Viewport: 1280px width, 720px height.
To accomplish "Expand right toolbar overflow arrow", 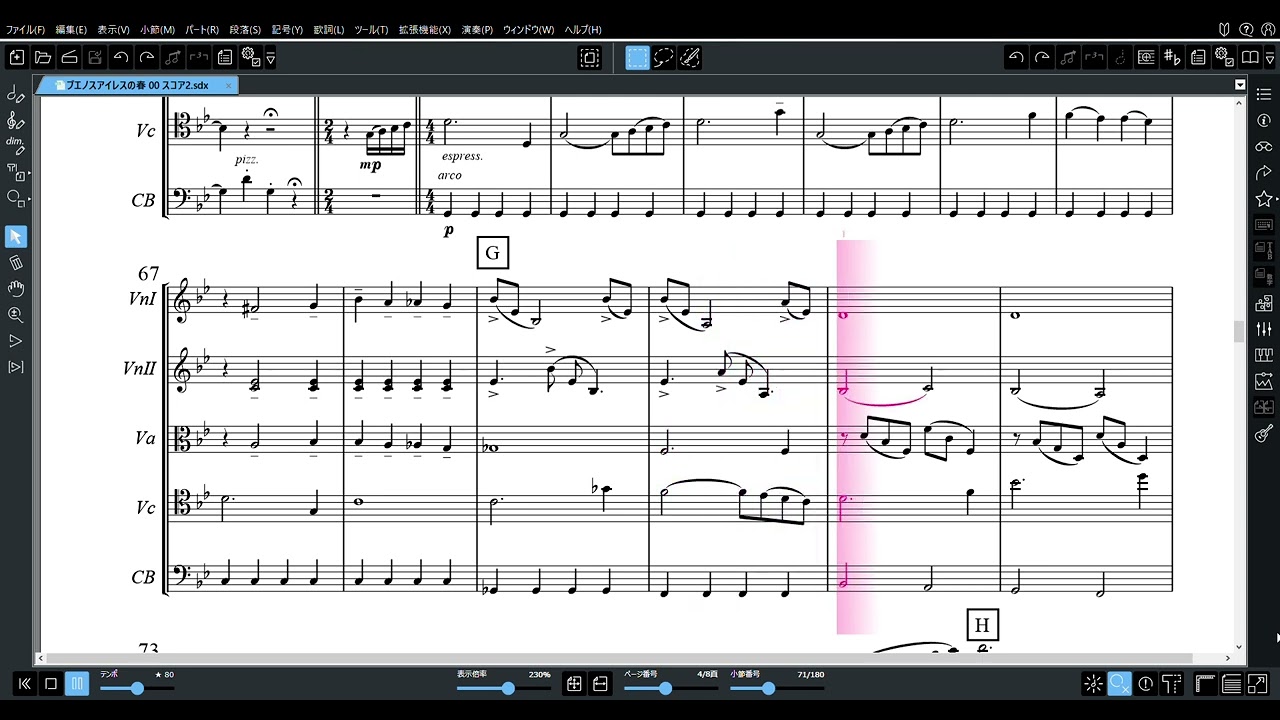I will point(1269,59).
